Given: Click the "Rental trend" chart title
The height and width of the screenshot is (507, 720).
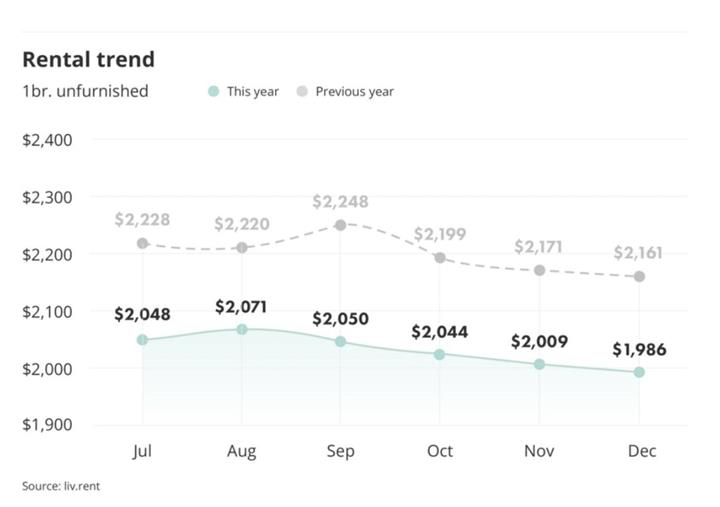Looking at the screenshot, I should coord(88,59).
